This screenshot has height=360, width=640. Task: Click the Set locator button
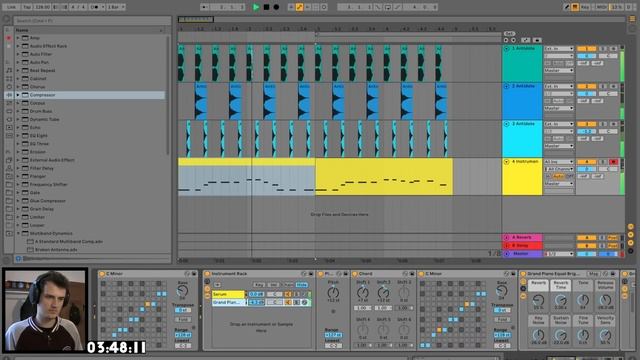pyautogui.click(x=509, y=33)
